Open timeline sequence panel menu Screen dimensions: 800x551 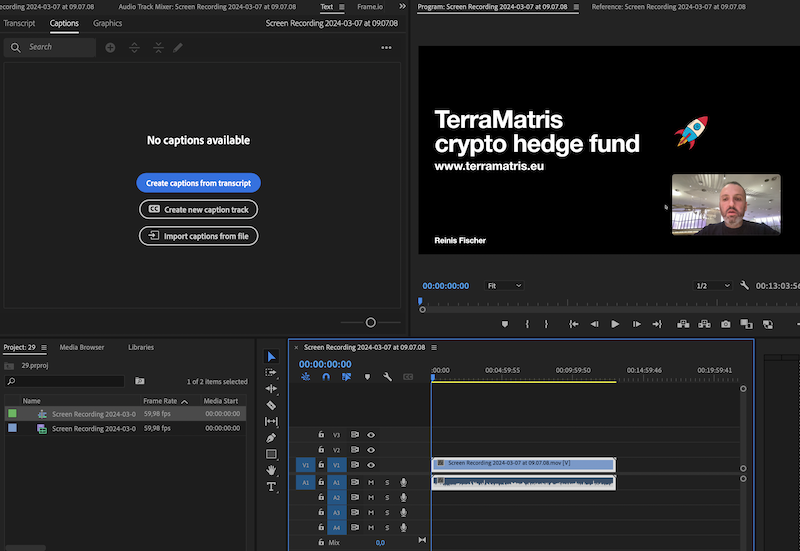click(434, 347)
